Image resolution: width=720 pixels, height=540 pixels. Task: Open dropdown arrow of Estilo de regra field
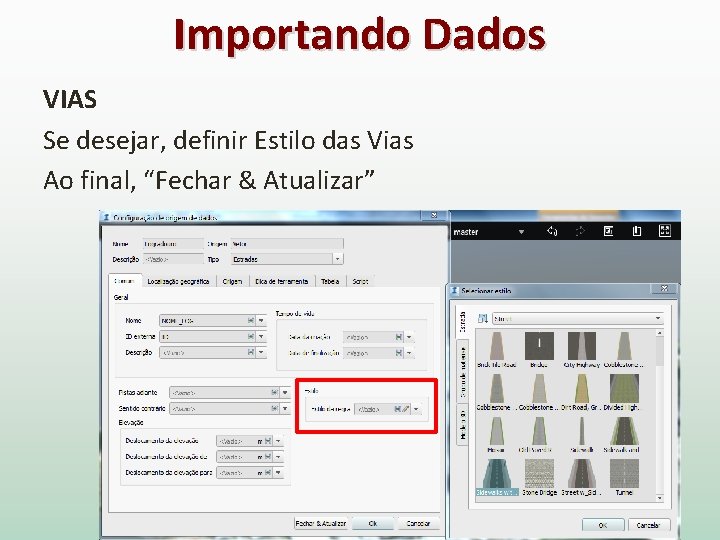coord(416,409)
